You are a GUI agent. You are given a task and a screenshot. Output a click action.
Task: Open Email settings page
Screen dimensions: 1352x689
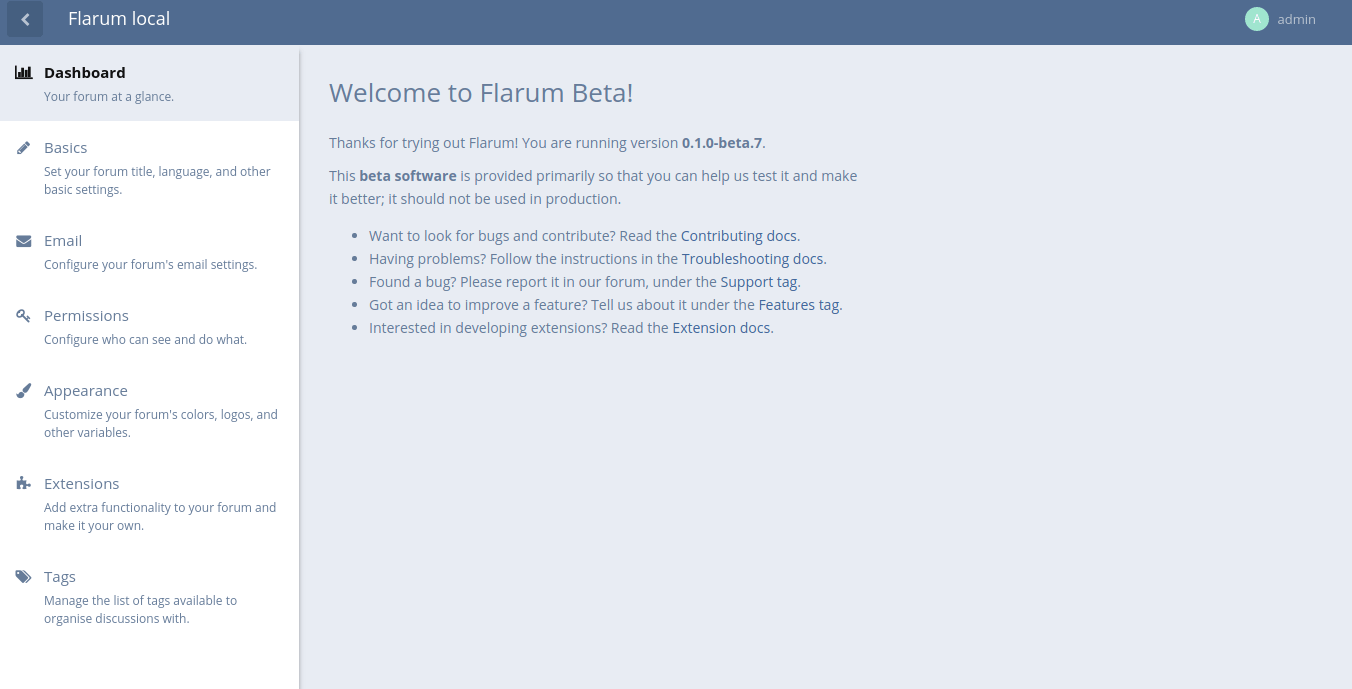coord(150,252)
